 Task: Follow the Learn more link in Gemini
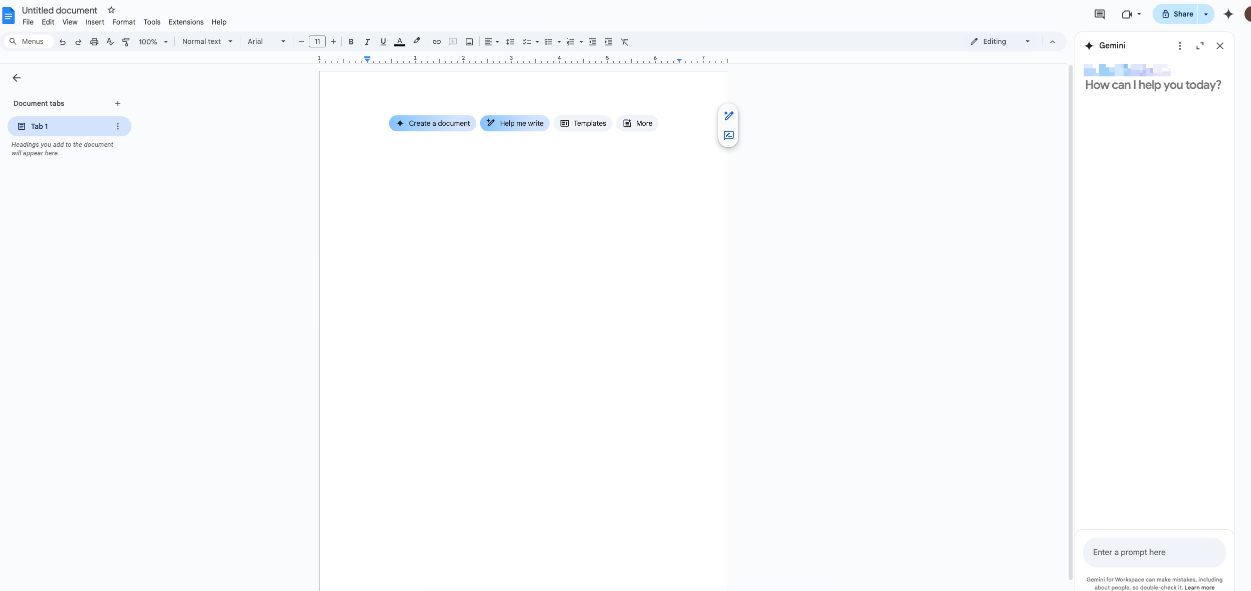click(1200, 587)
